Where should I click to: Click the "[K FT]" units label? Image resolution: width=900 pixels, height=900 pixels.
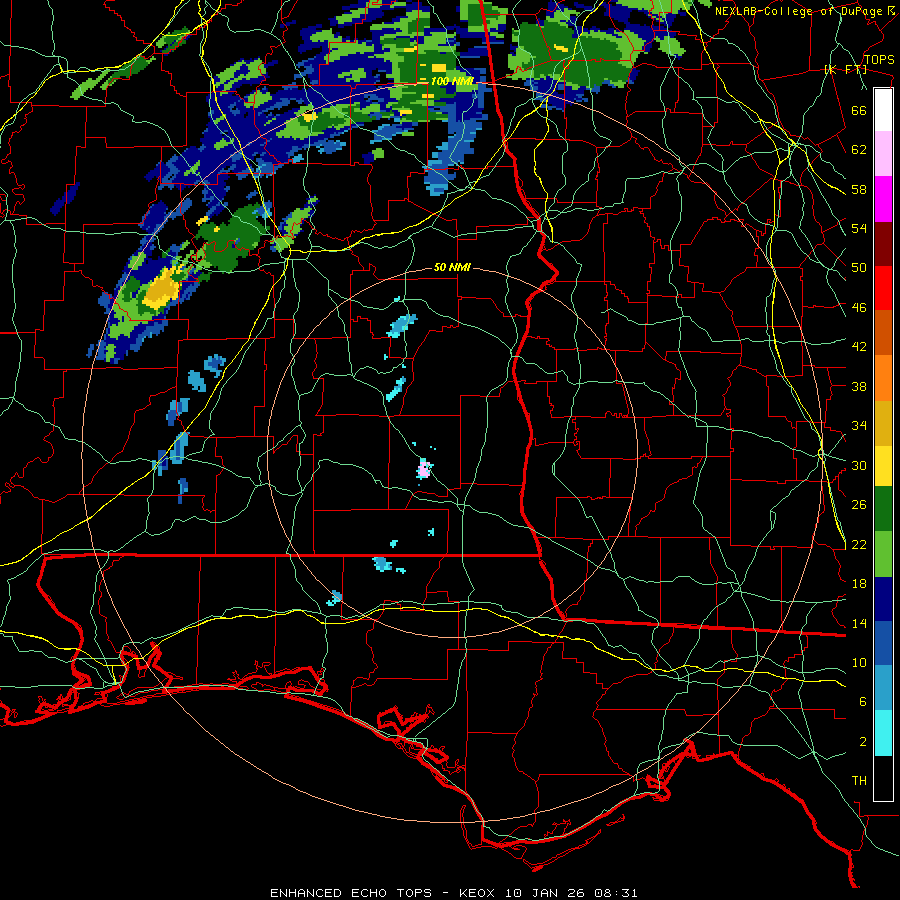pos(845,70)
